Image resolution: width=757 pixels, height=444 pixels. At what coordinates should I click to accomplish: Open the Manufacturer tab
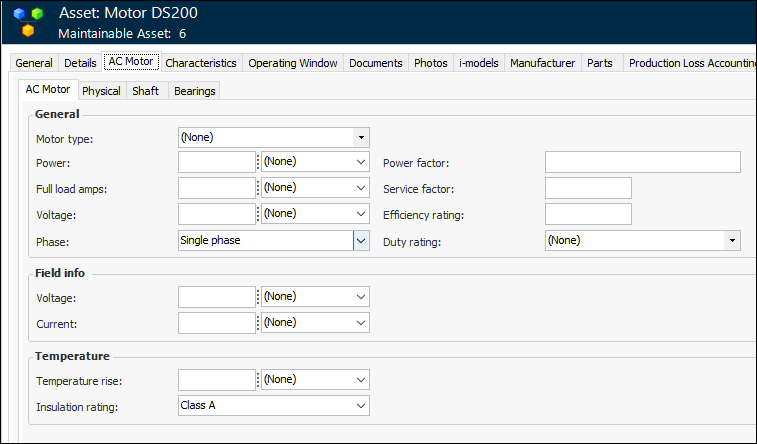click(x=542, y=63)
